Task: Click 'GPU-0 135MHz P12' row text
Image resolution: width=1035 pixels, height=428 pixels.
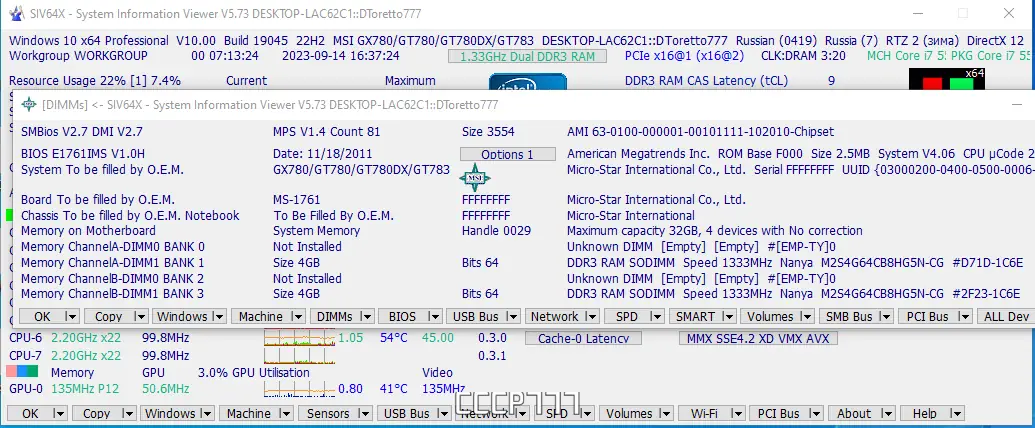Action: [x=64, y=389]
